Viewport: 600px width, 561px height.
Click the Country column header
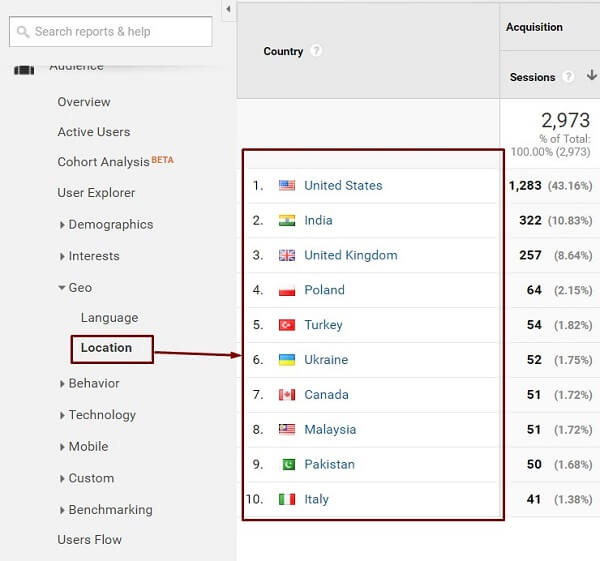pos(283,51)
